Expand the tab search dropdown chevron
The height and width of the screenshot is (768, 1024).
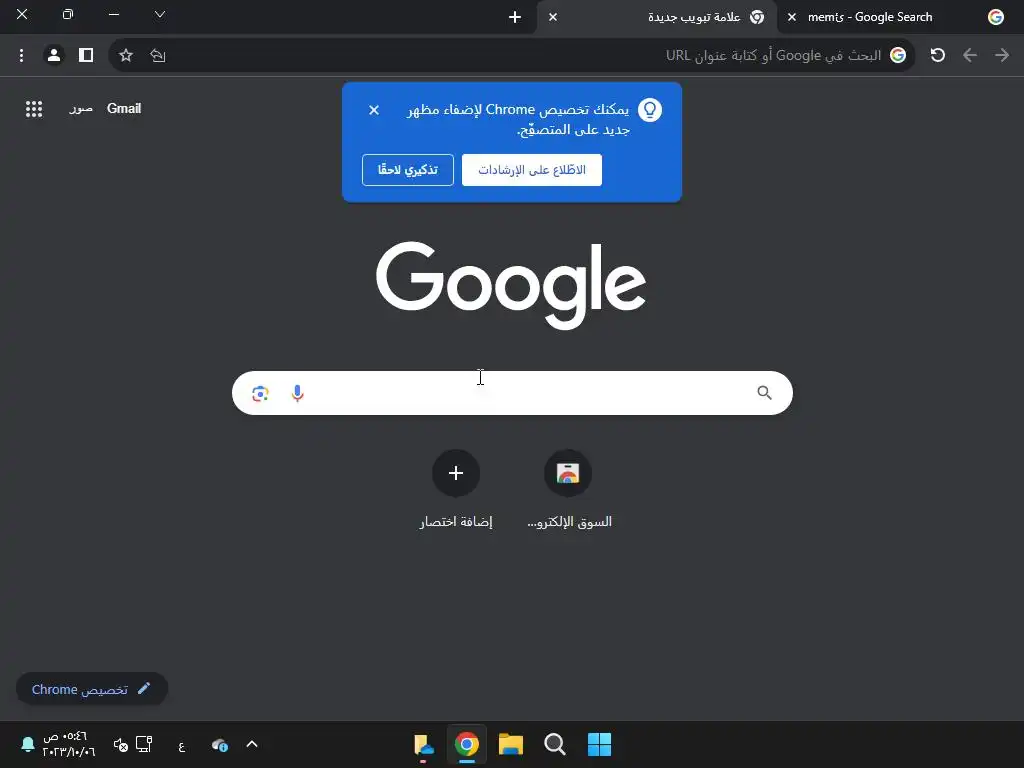(x=160, y=14)
